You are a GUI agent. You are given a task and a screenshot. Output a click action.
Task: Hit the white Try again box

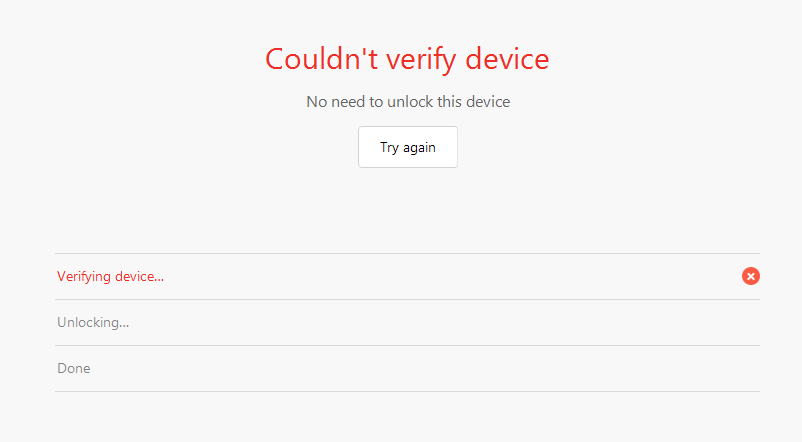coord(408,147)
